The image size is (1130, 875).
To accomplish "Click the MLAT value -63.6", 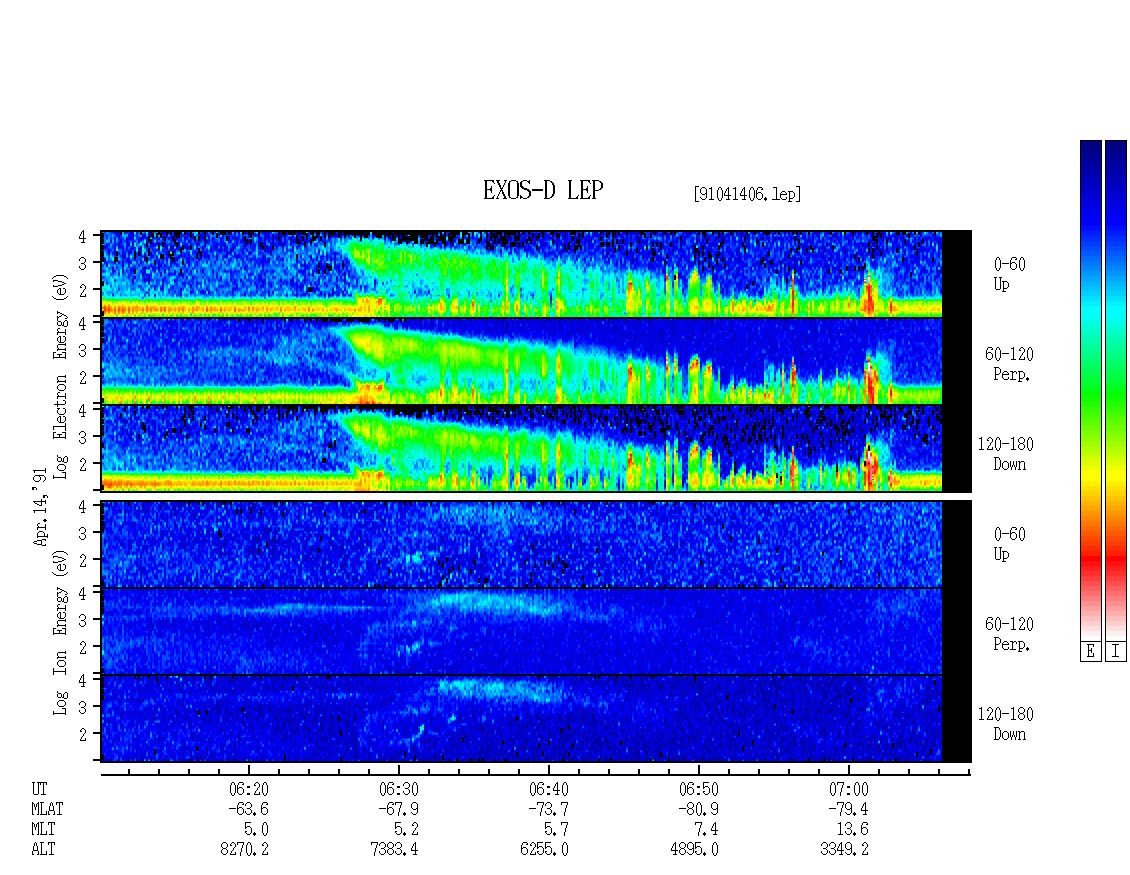I will 249,809.
